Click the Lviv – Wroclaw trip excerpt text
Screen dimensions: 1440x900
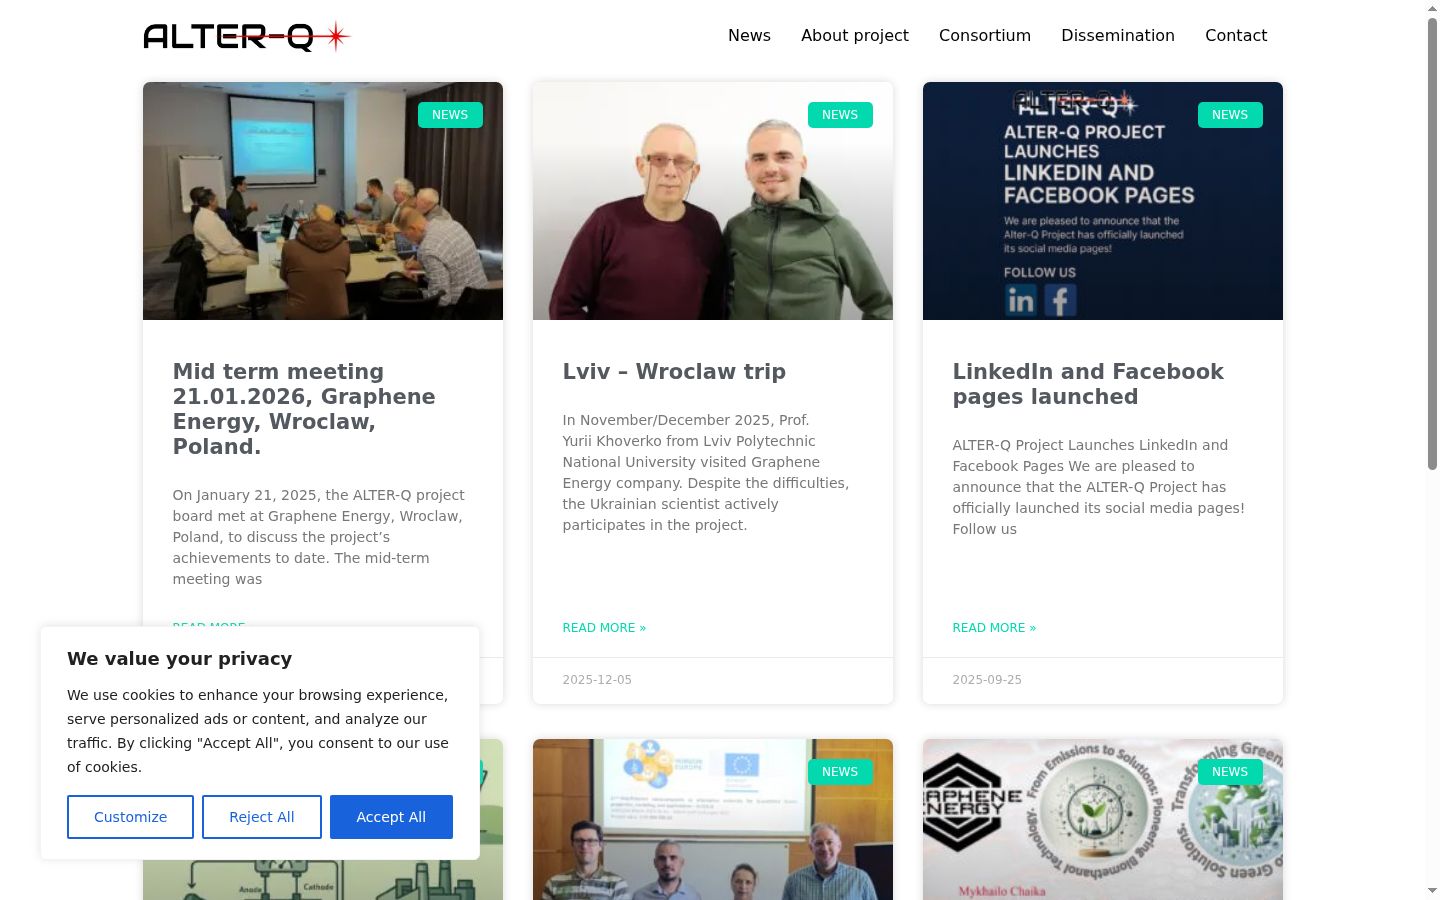click(x=706, y=473)
